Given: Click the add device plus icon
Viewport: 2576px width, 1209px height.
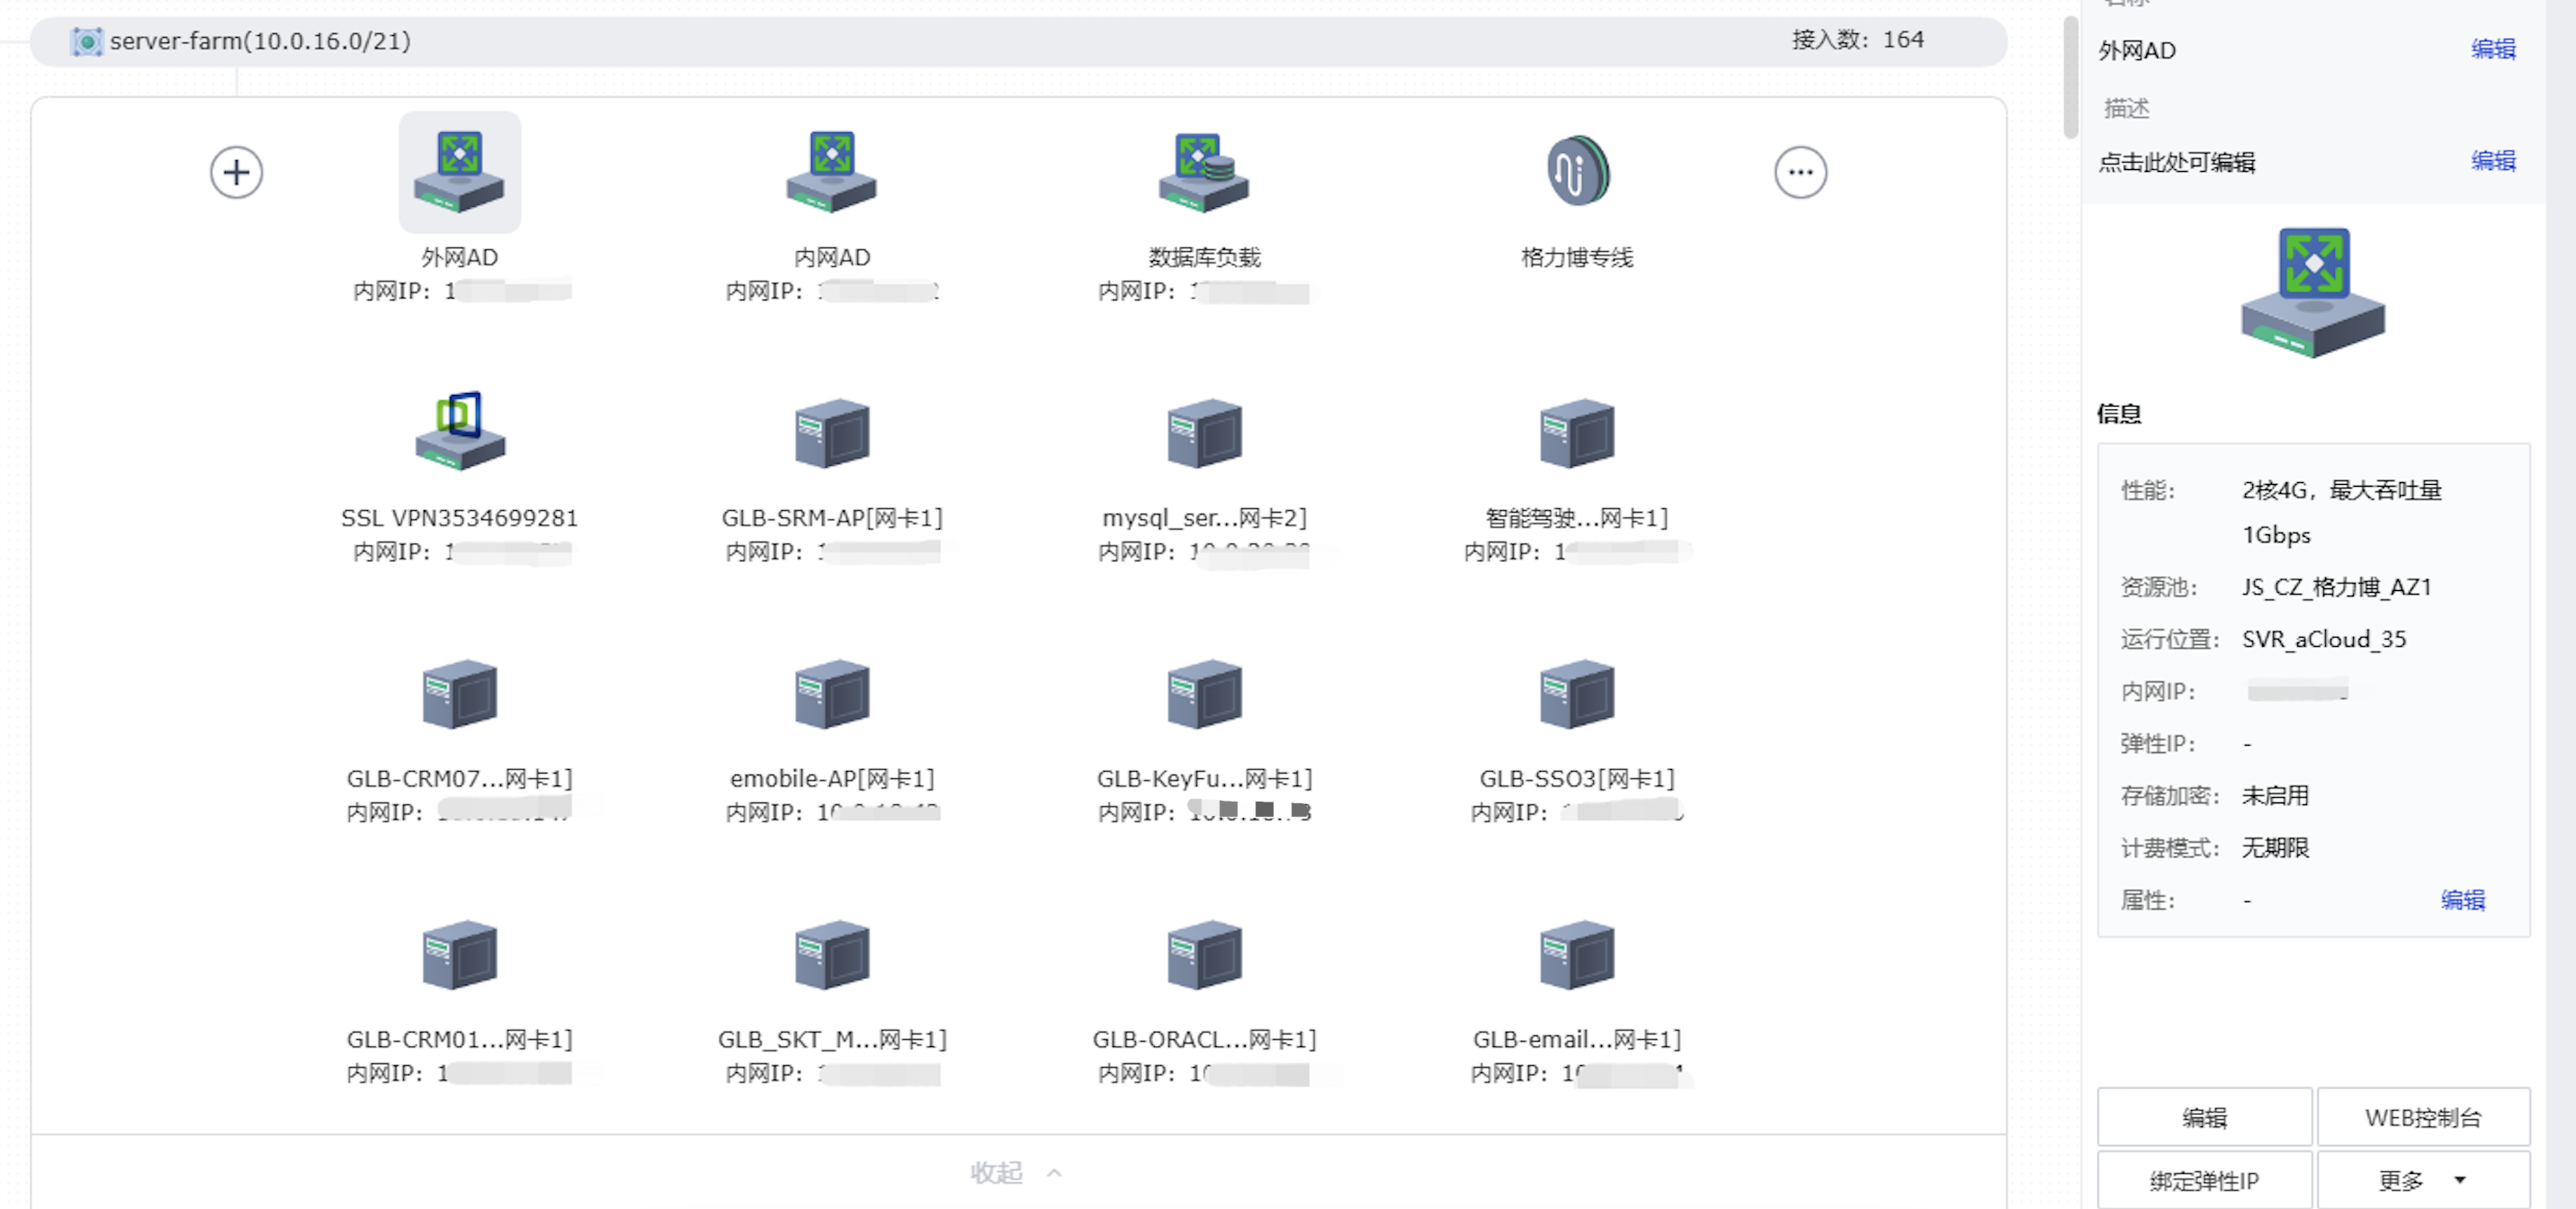Looking at the screenshot, I should tap(236, 173).
